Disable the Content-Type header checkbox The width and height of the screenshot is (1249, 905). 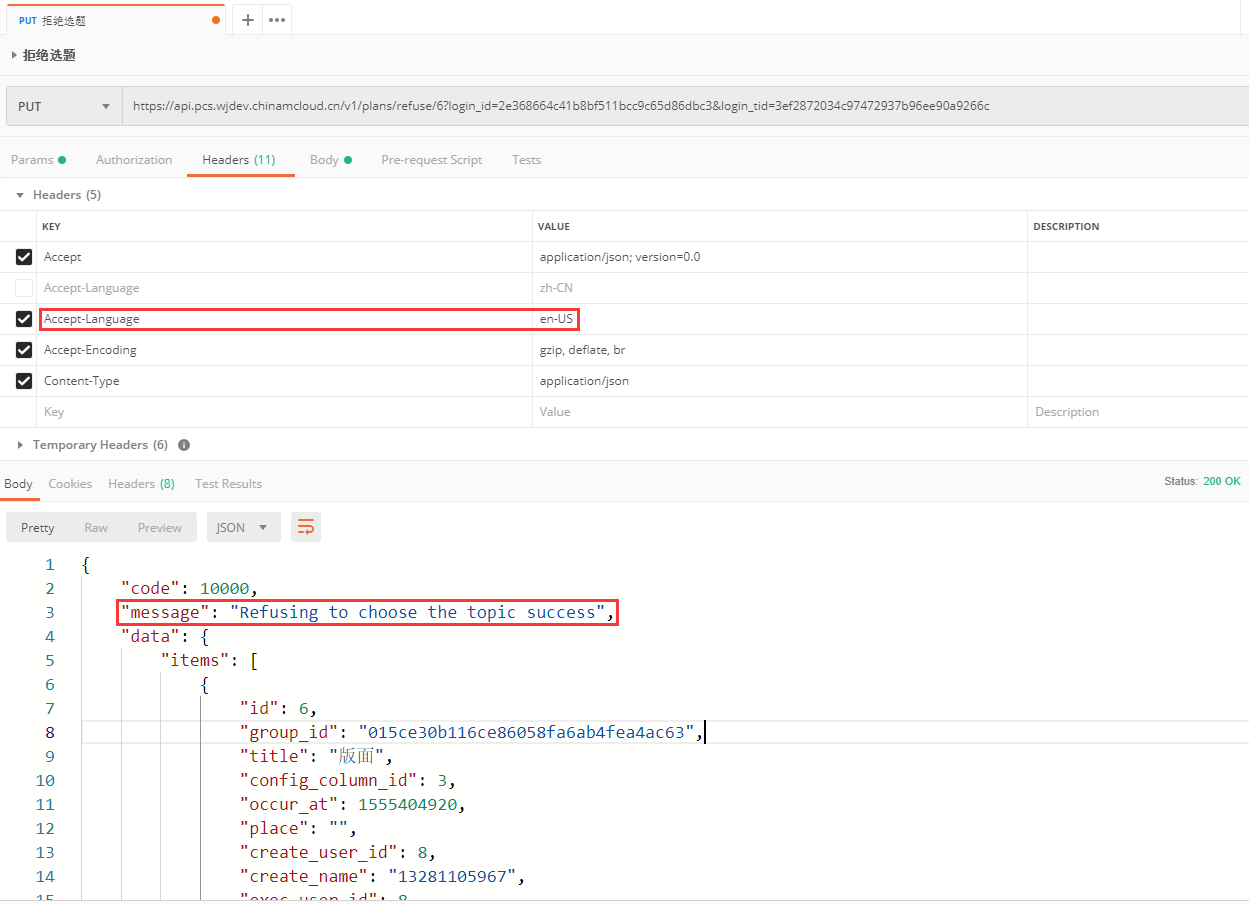pos(24,381)
